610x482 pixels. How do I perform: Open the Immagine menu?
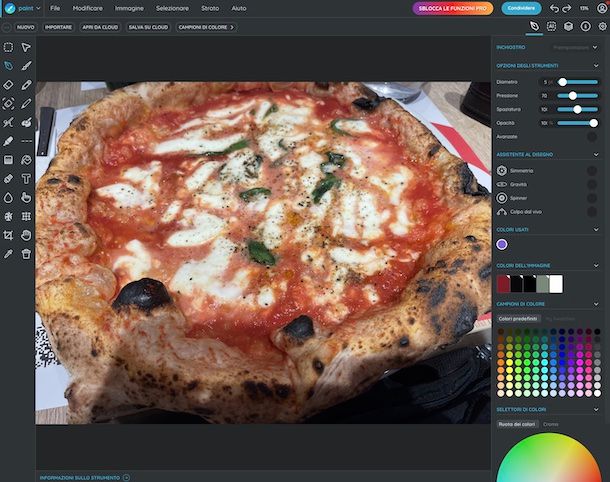click(x=129, y=8)
